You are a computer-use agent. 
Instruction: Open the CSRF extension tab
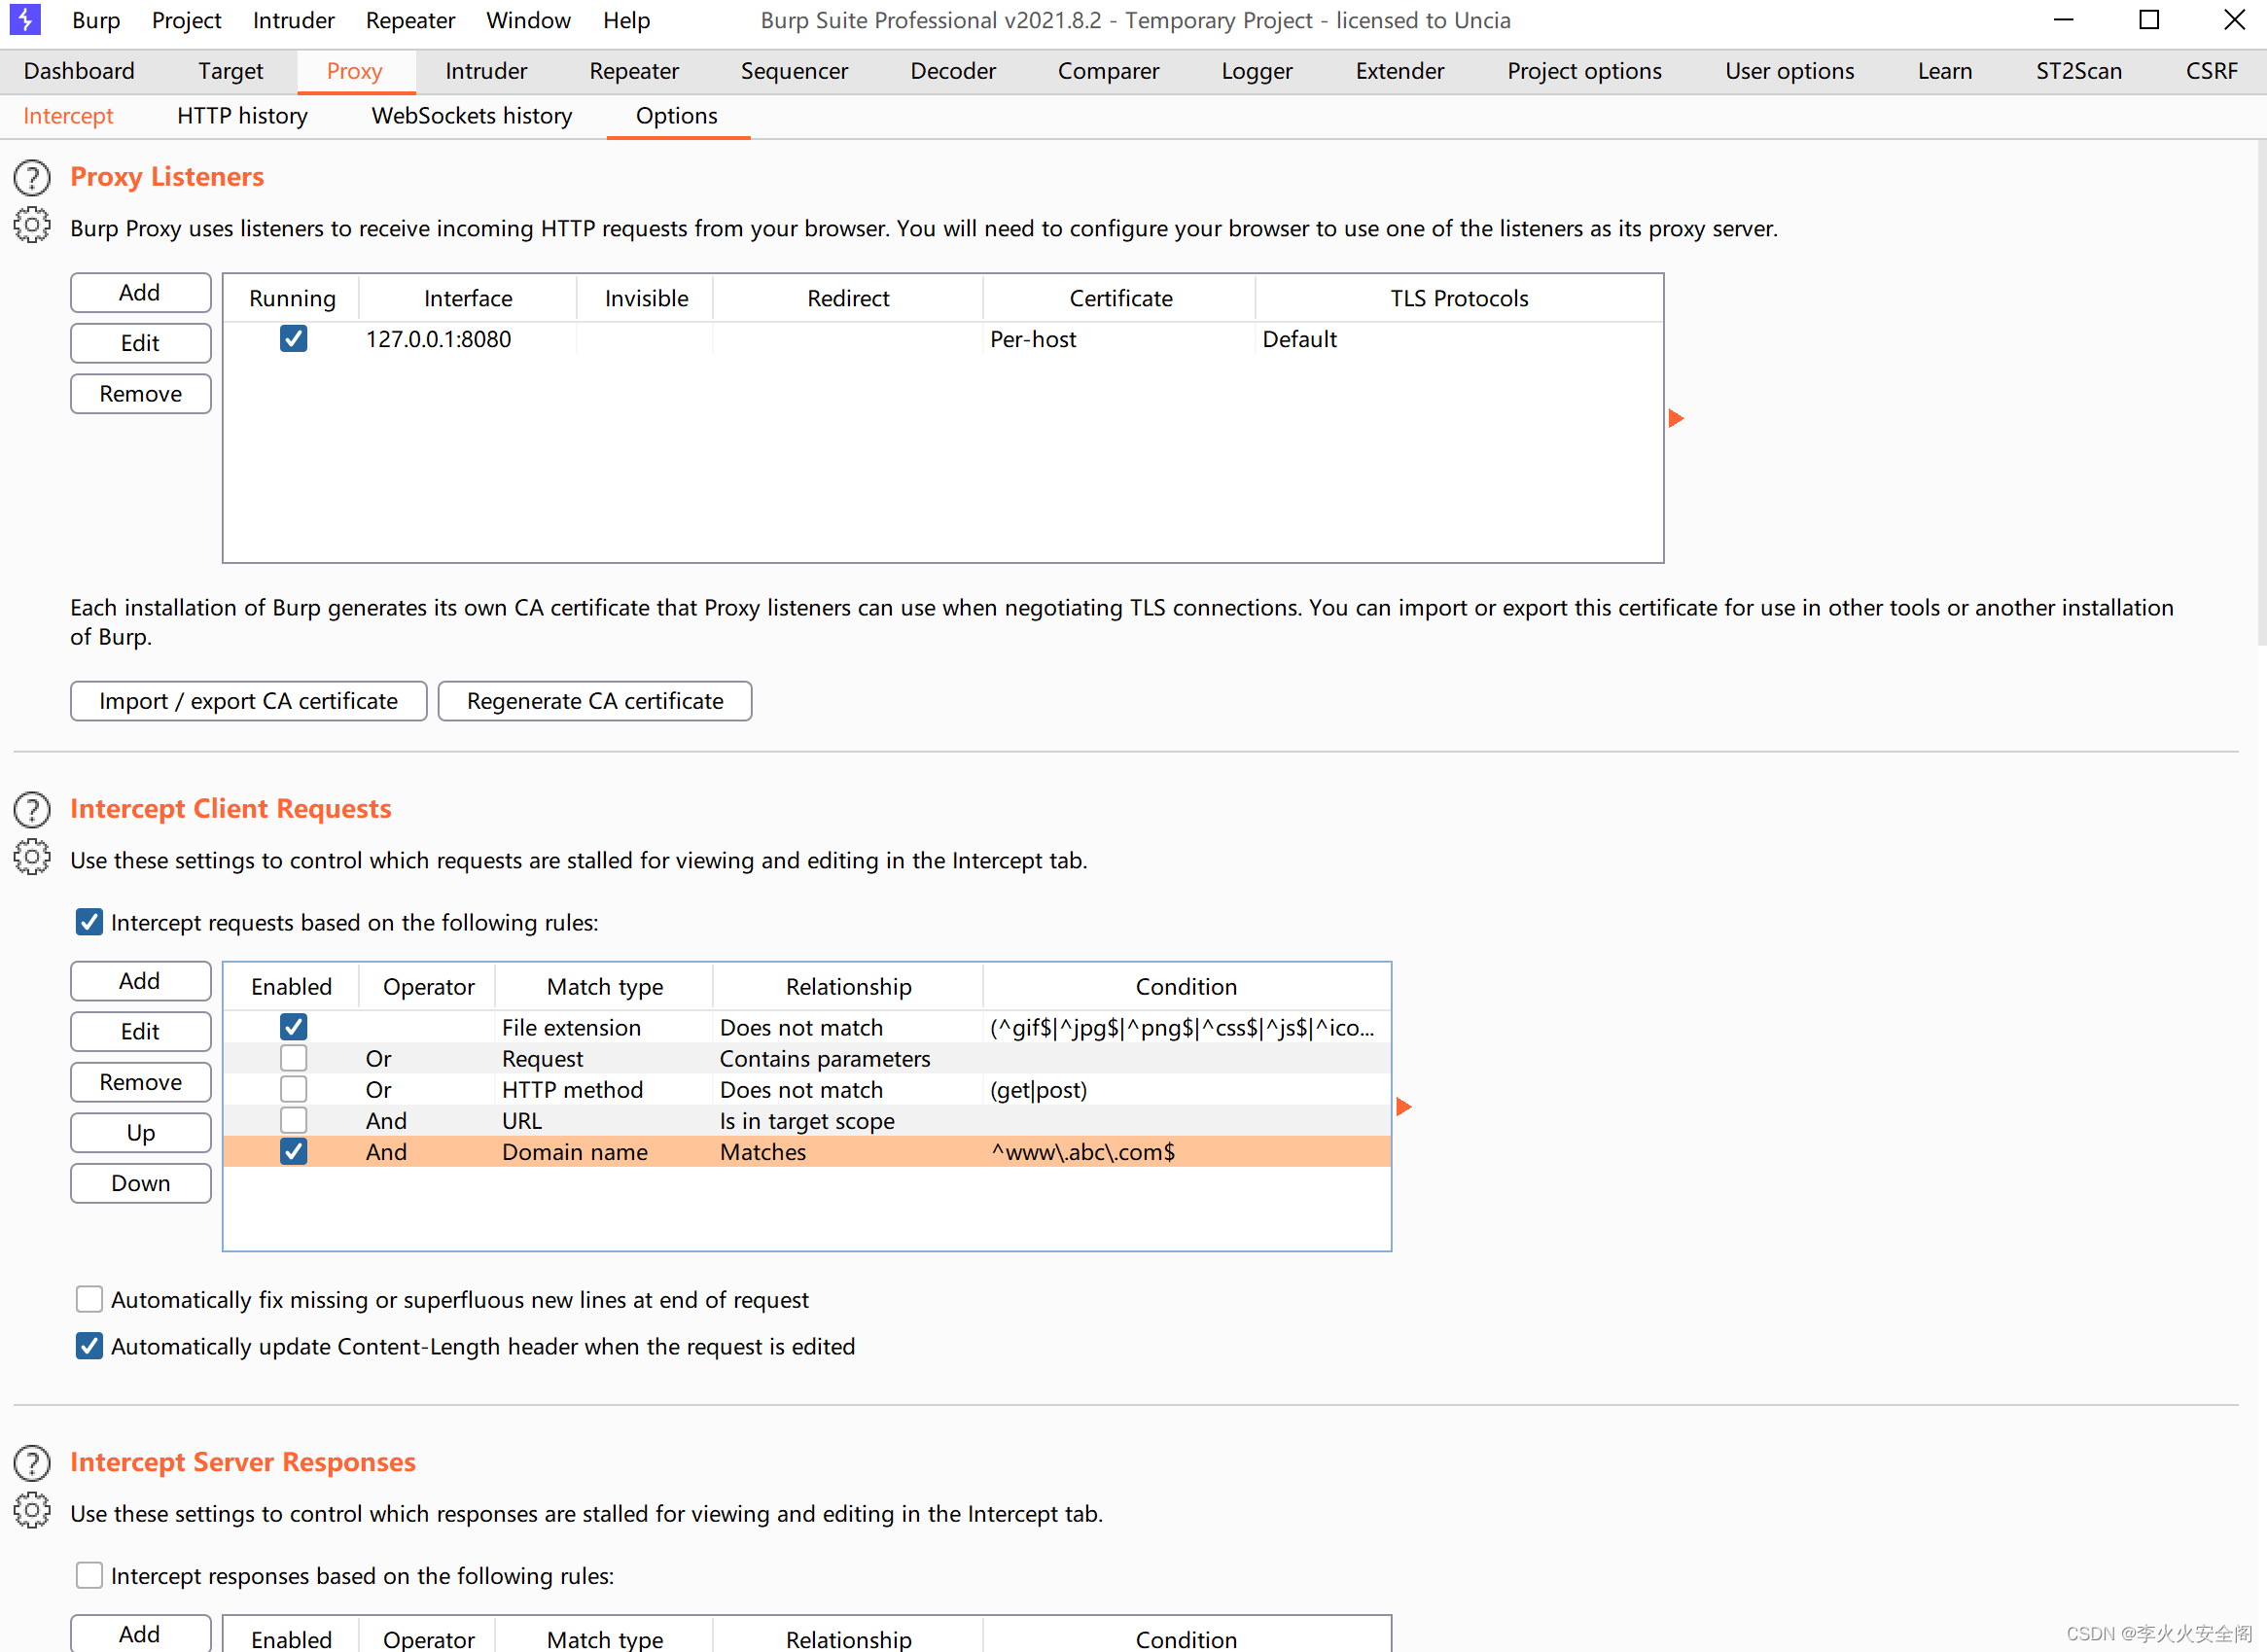click(2211, 71)
